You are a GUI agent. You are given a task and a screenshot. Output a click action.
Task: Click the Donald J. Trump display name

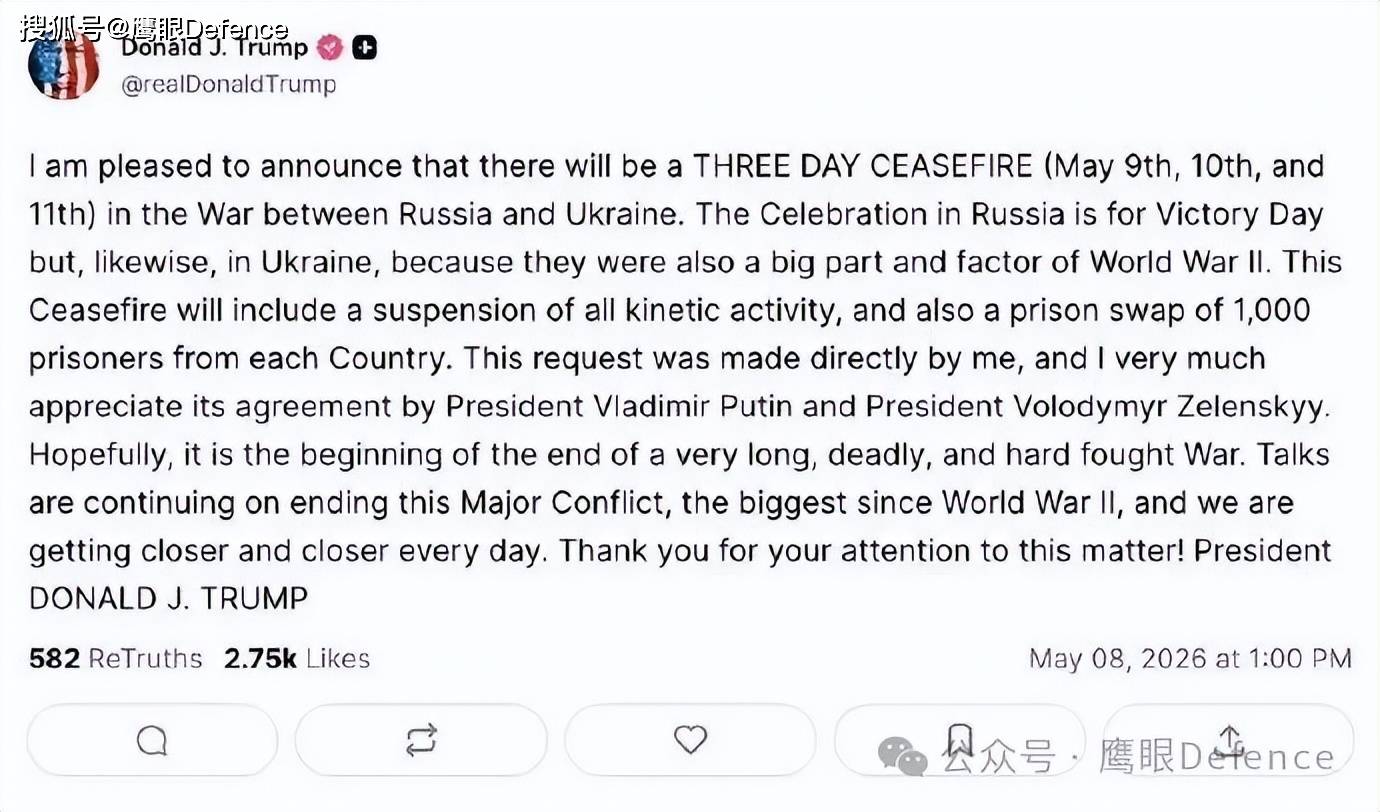[x=214, y=46]
